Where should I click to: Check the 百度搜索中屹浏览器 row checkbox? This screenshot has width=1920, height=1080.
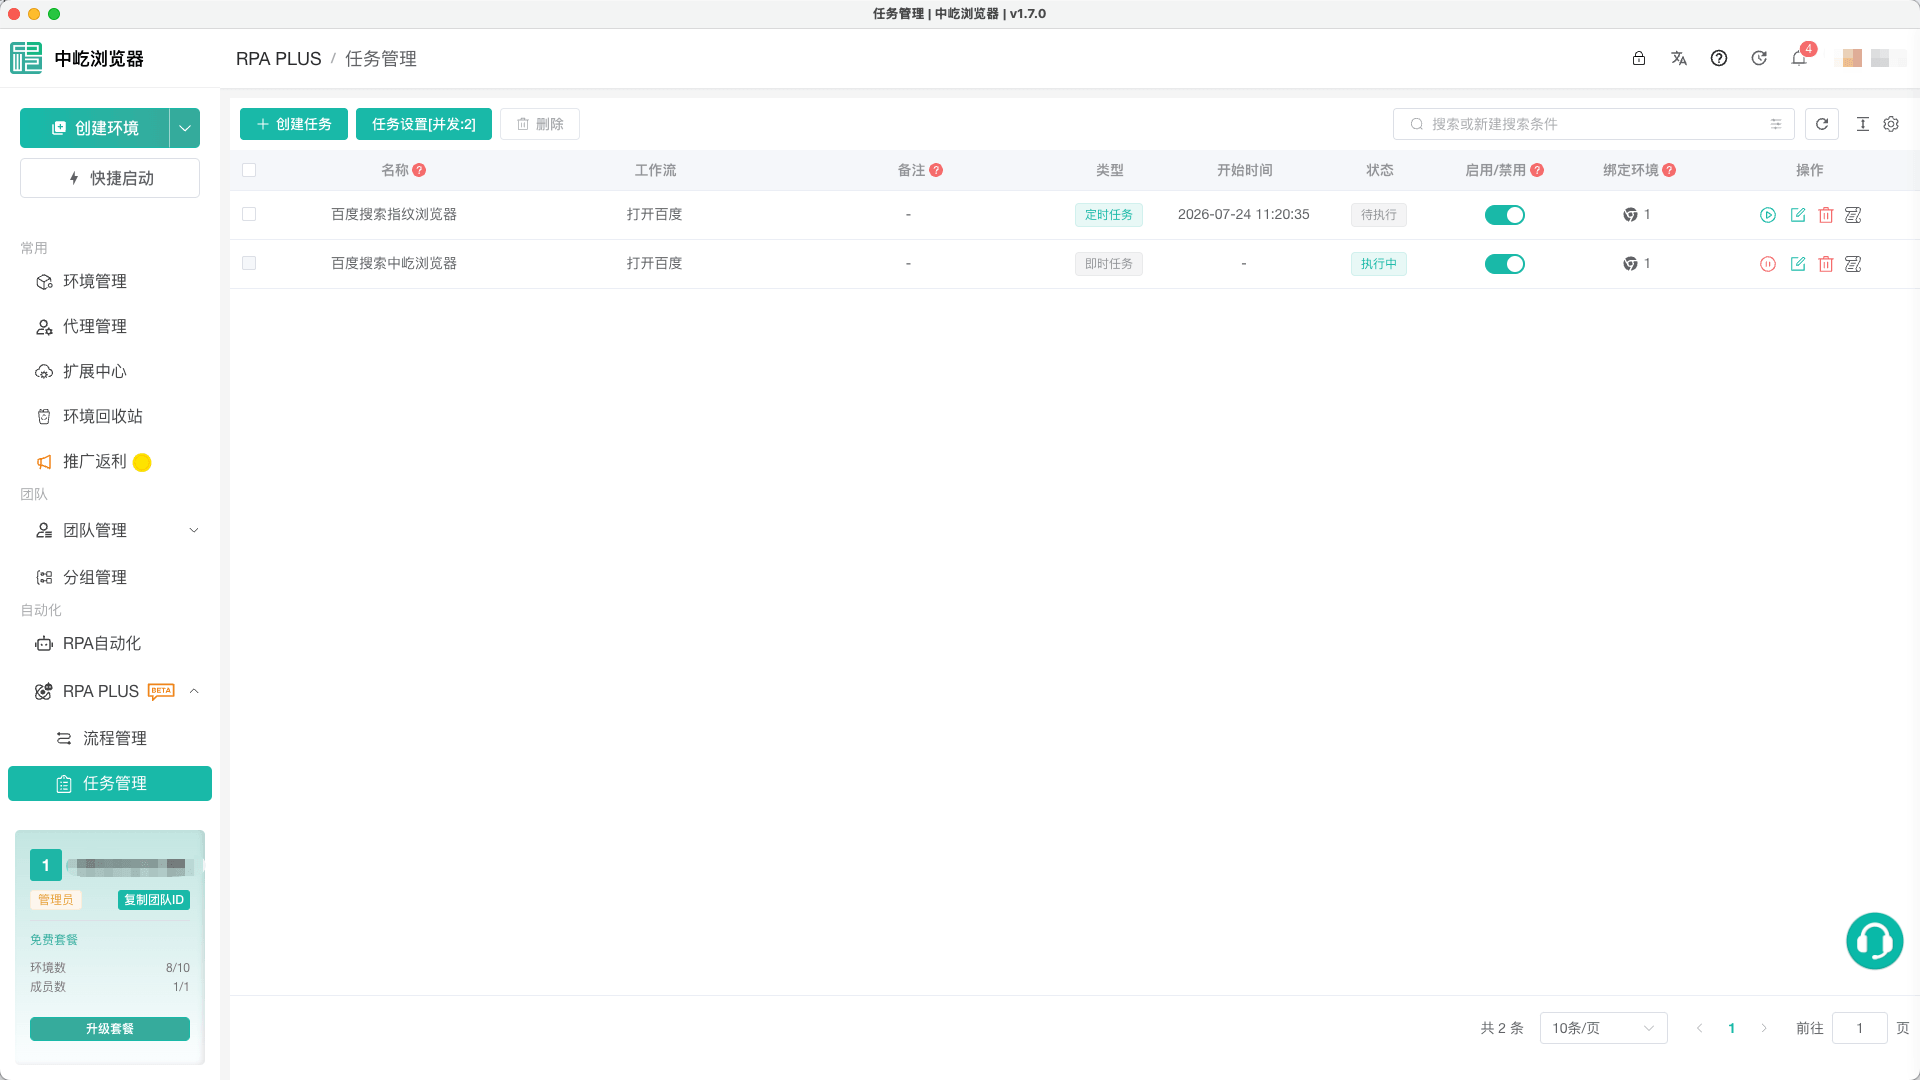point(249,263)
